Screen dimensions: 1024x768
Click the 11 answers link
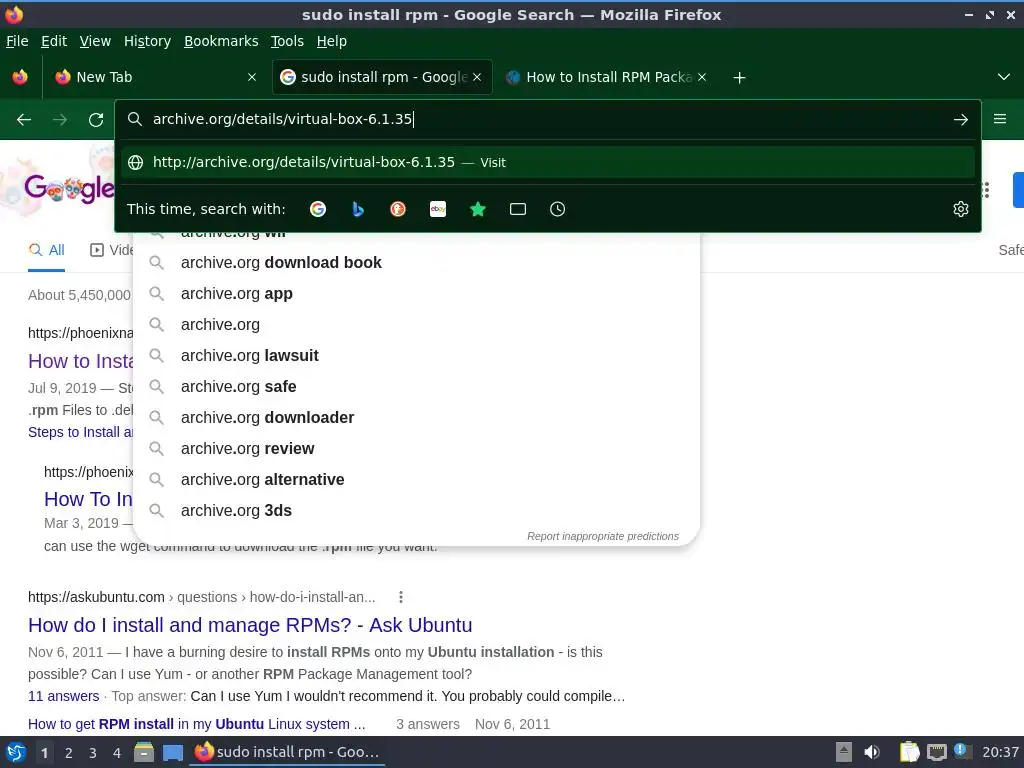(63, 696)
